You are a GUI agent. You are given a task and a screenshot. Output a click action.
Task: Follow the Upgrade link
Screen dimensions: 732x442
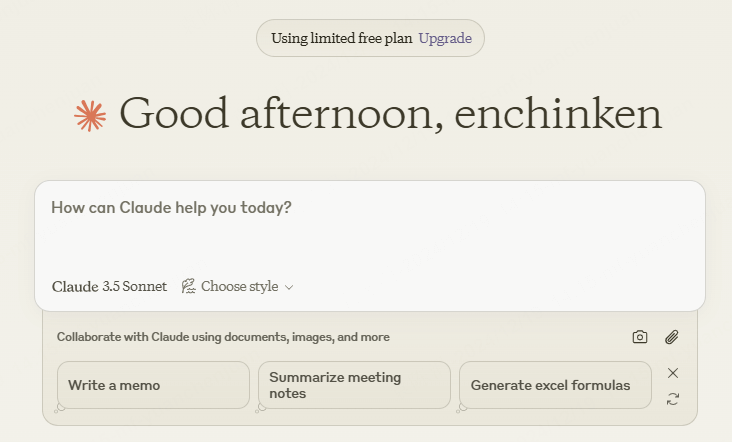[445, 38]
